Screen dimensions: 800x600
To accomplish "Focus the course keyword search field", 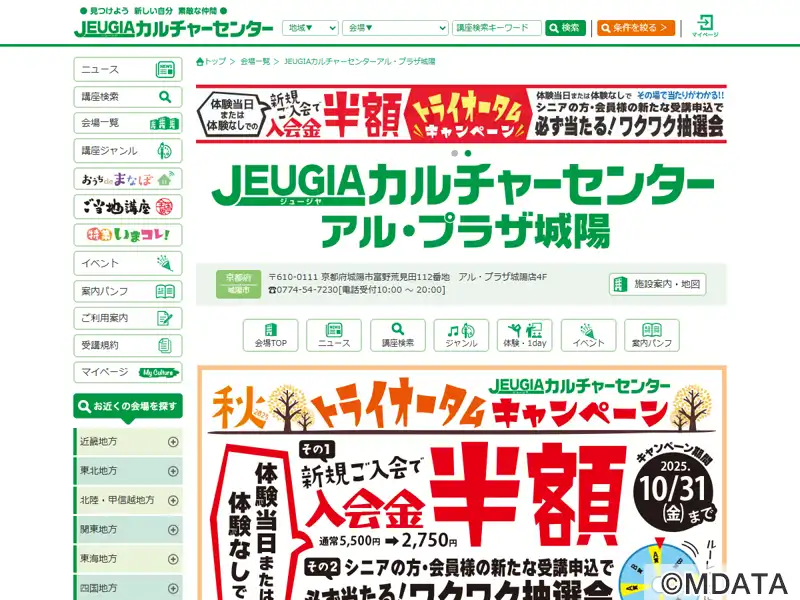I will point(496,28).
